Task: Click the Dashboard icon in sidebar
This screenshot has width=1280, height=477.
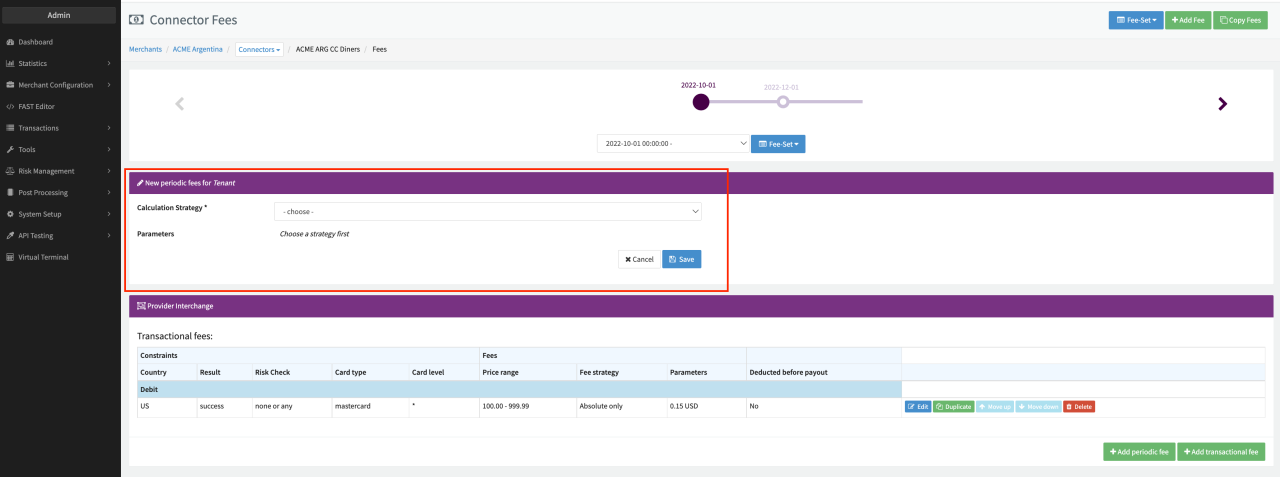Action: click(x=10, y=42)
